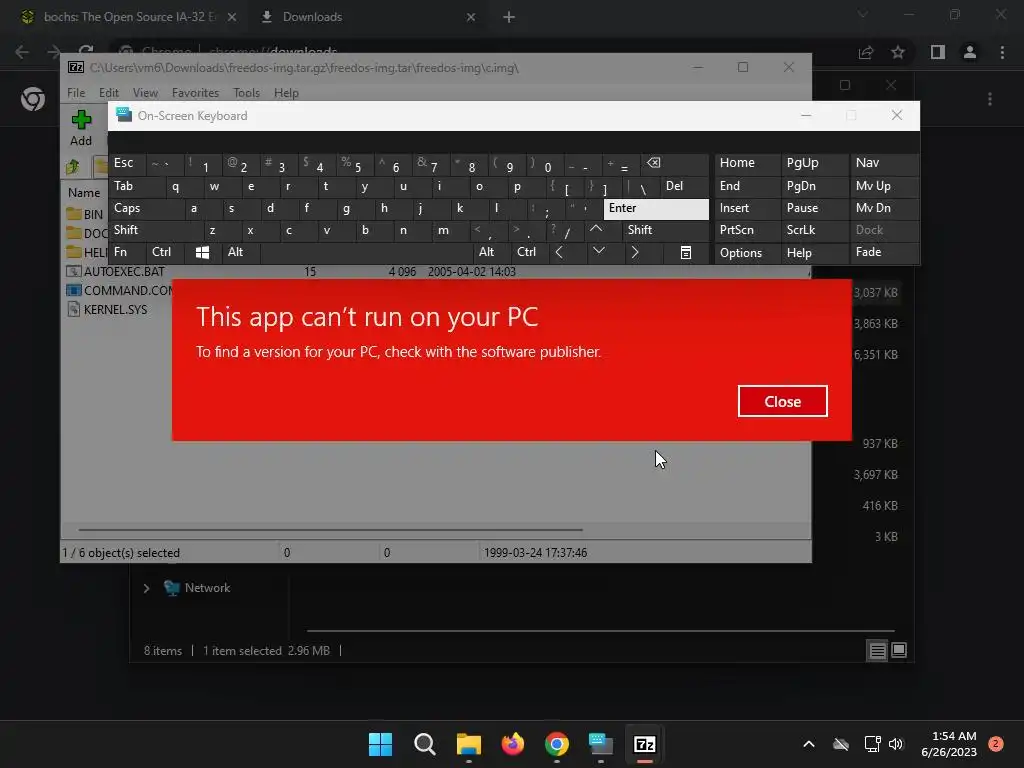
Task: Open Chrome's three-dot menu
Action: (x=1002, y=52)
